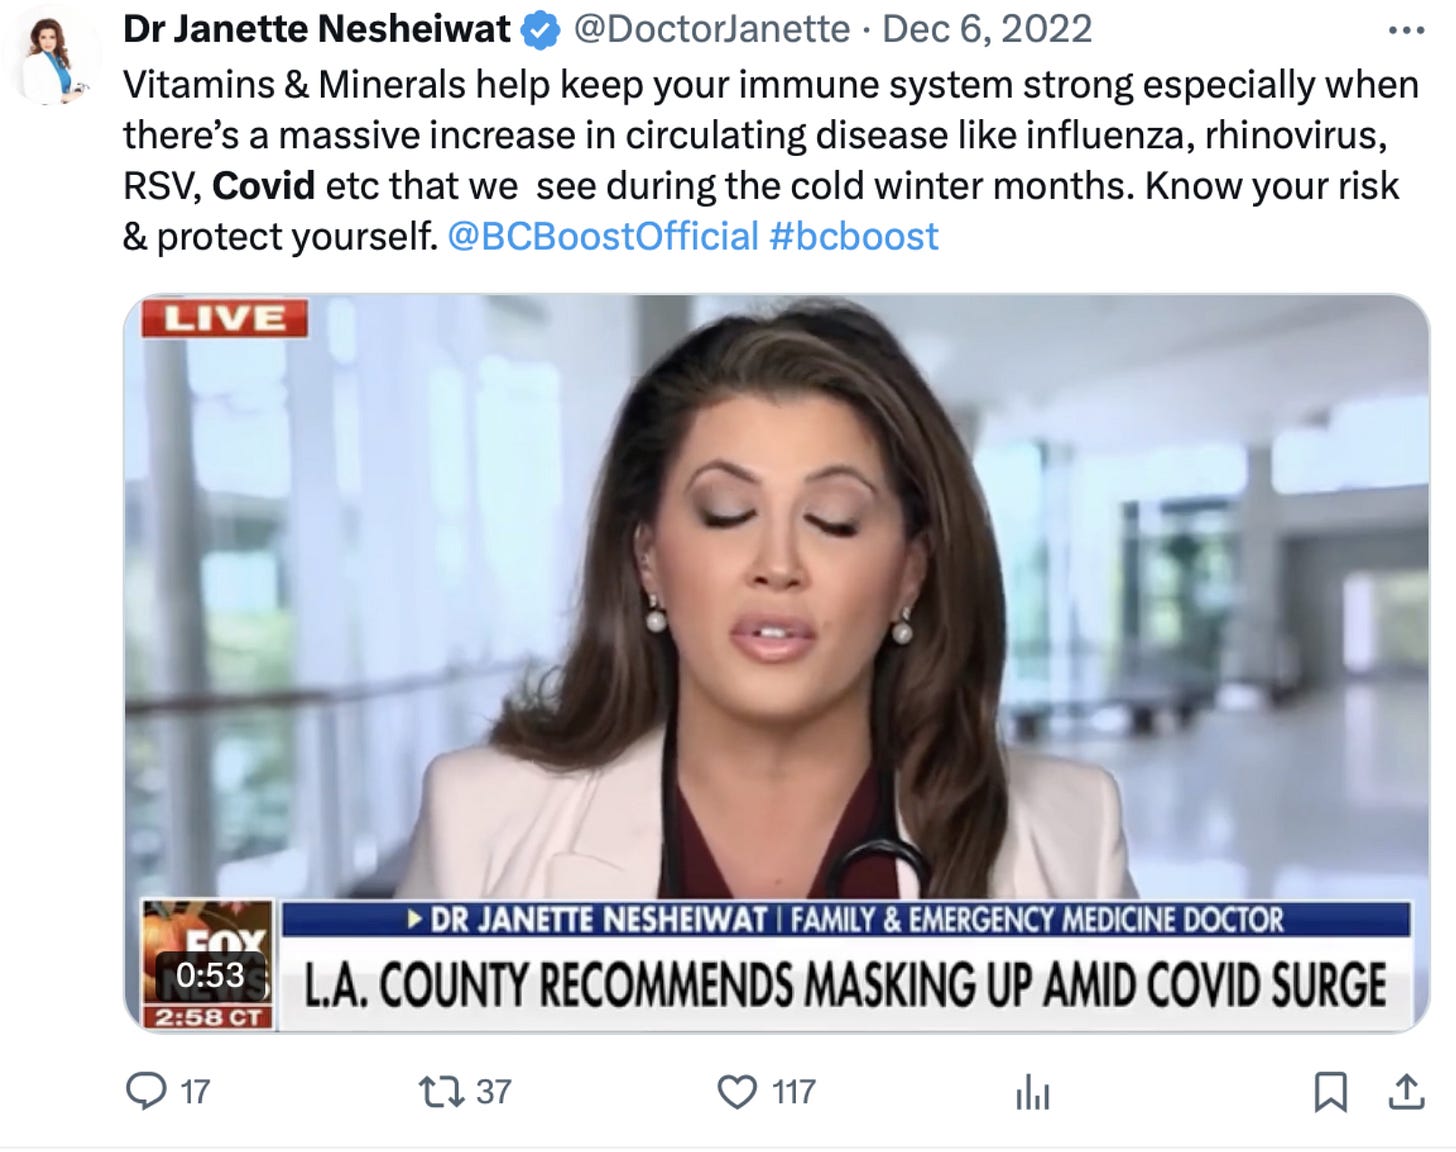The width and height of the screenshot is (1456, 1152).
Task: Open the #bcboost hashtag
Action: point(854,236)
